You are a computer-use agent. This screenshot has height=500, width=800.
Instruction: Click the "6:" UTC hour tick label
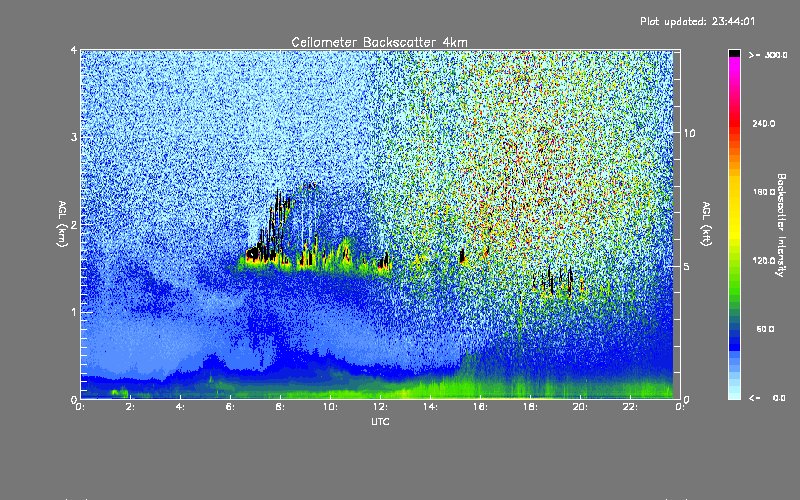(230, 407)
